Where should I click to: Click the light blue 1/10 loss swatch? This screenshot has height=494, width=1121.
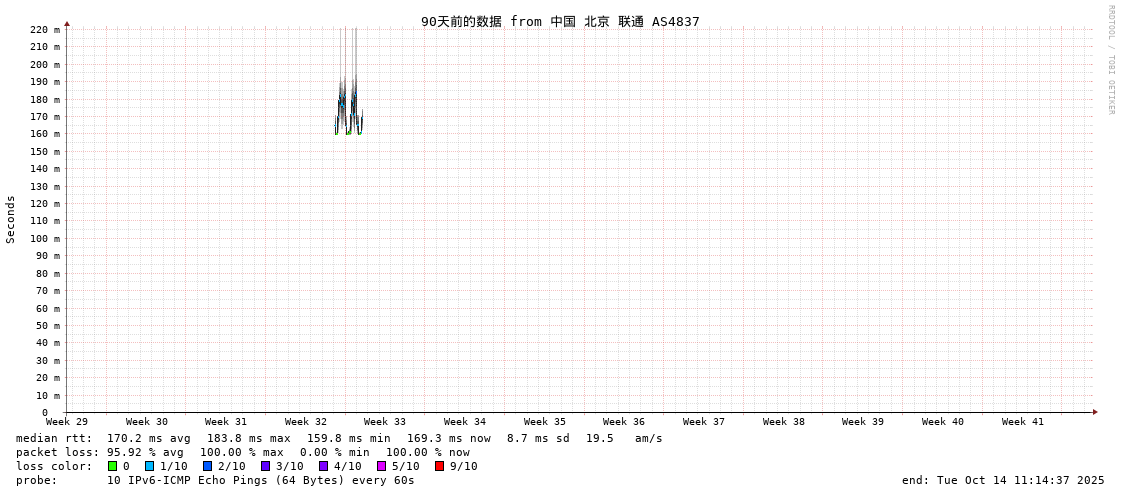tap(150, 466)
